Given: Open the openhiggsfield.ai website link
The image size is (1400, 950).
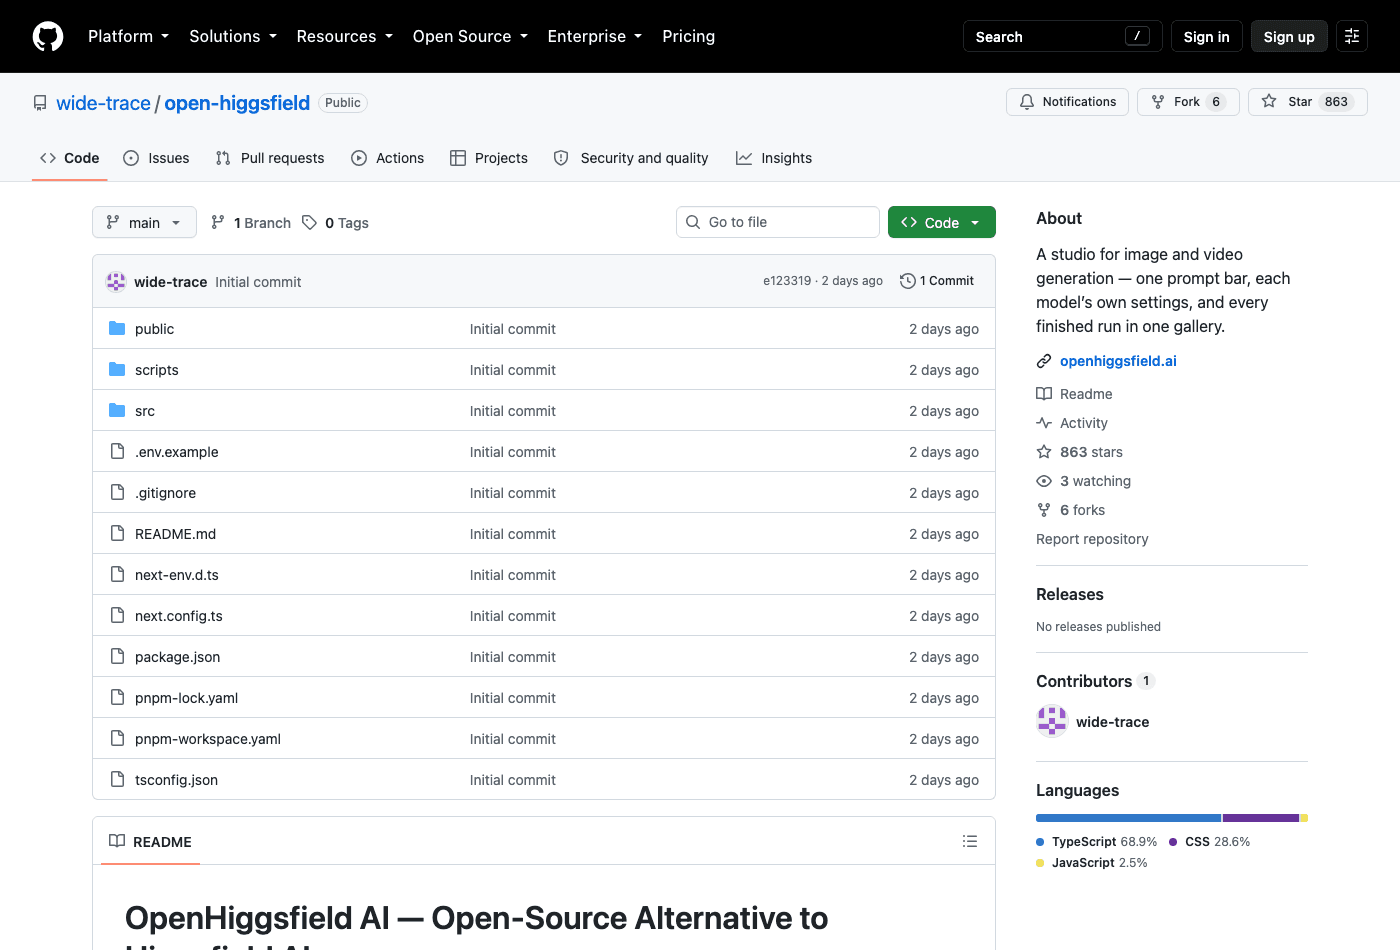Looking at the screenshot, I should (x=1118, y=361).
